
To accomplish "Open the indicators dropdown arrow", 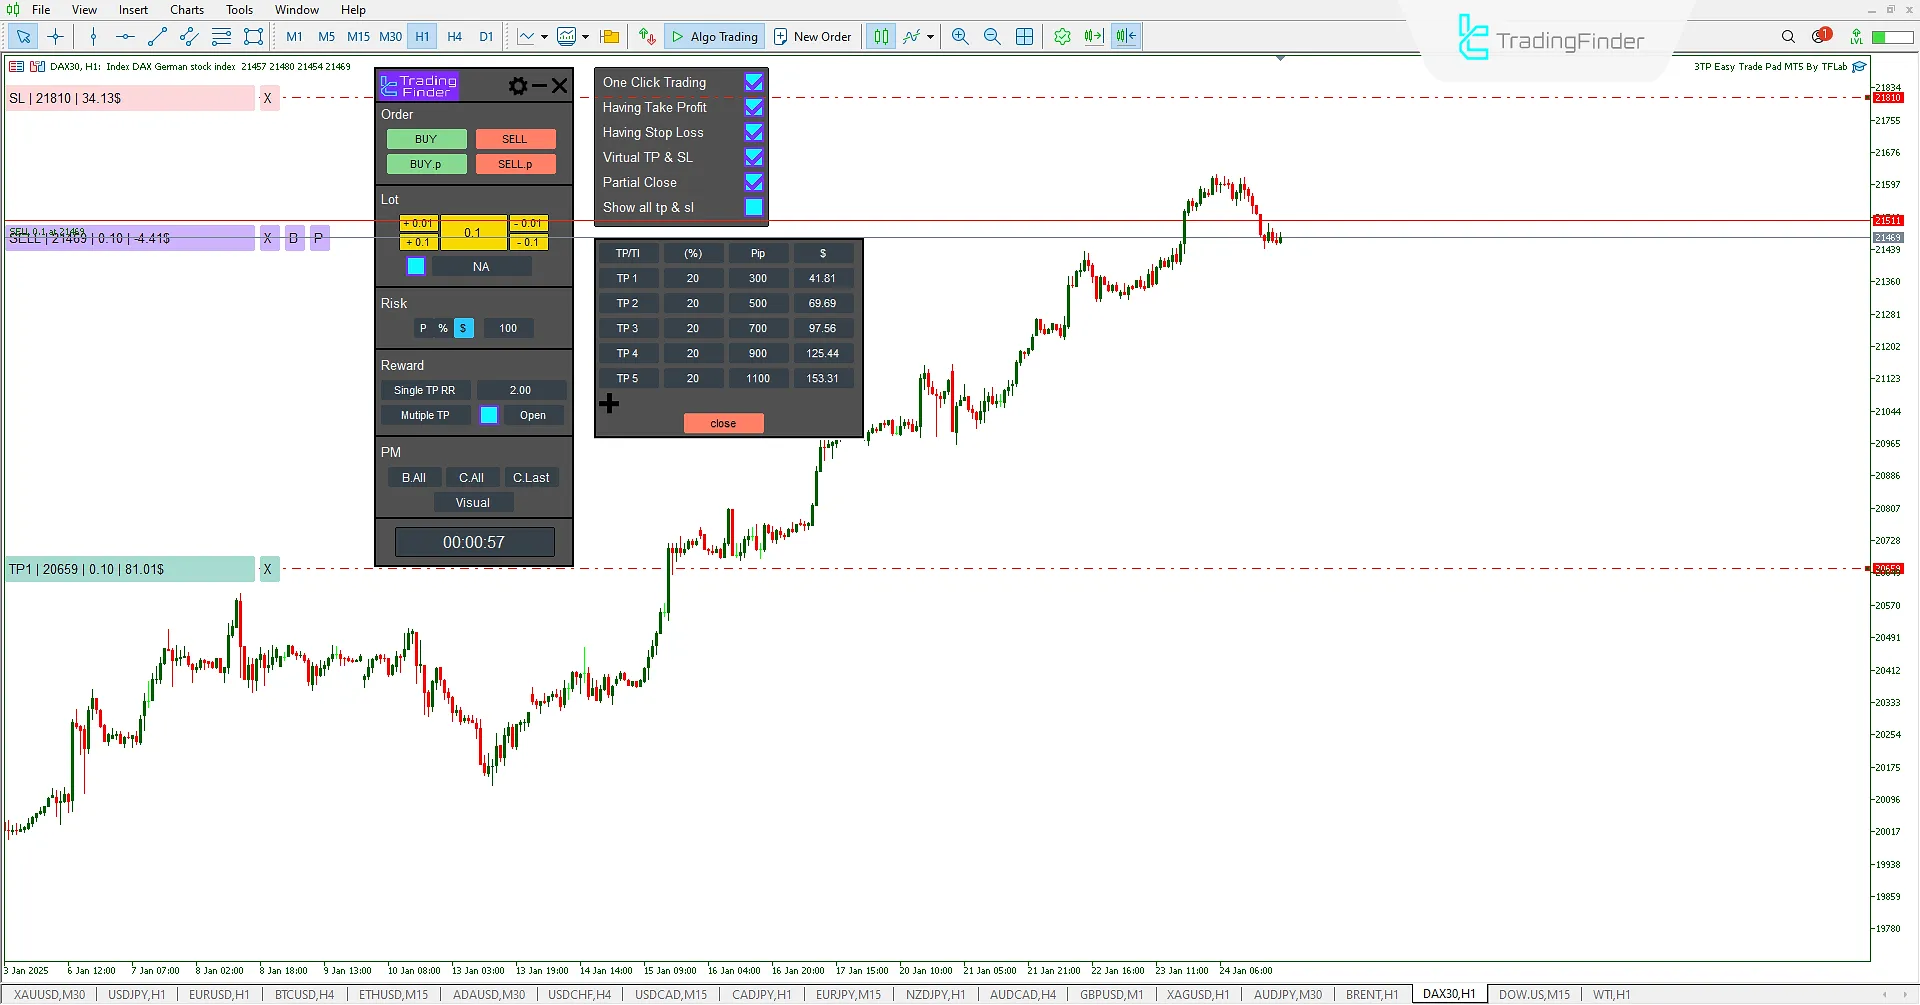I will coord(585,36).
